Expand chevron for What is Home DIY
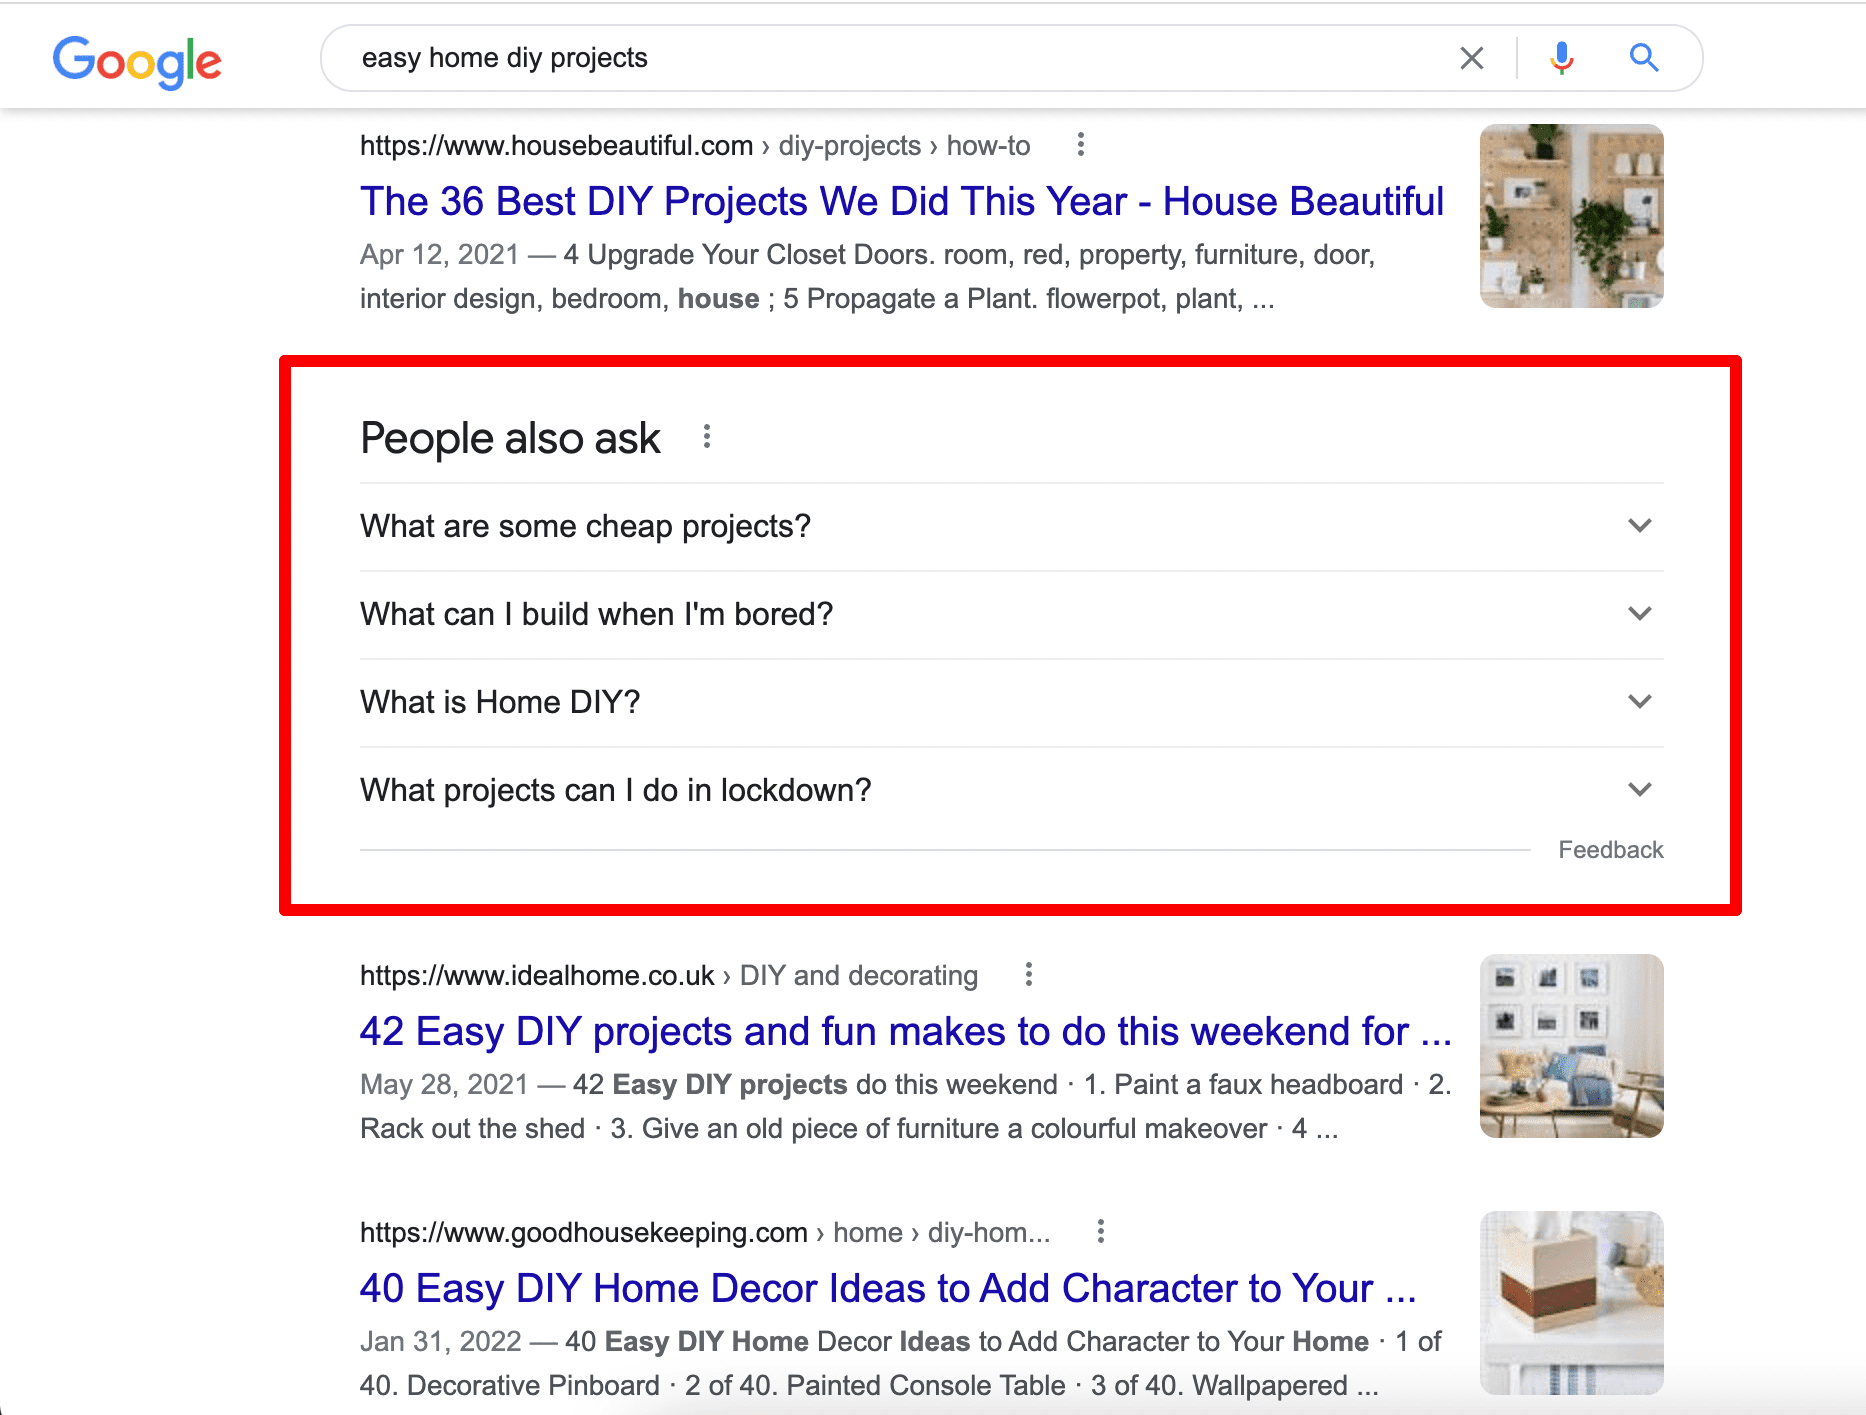This screenshot has width=1866, height=1415. [1639, 702]
